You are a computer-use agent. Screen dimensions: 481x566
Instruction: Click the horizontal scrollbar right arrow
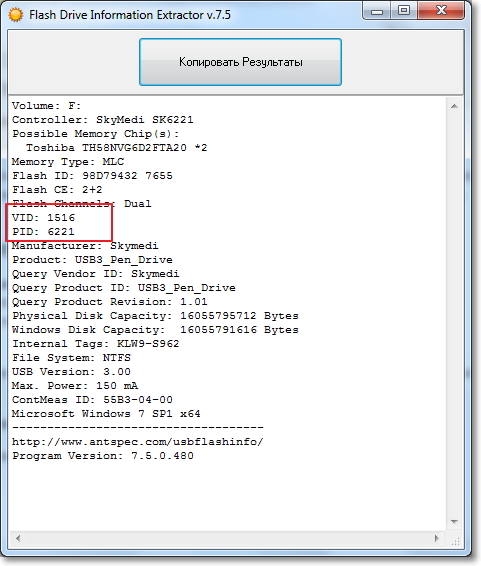tap(437, 539)
